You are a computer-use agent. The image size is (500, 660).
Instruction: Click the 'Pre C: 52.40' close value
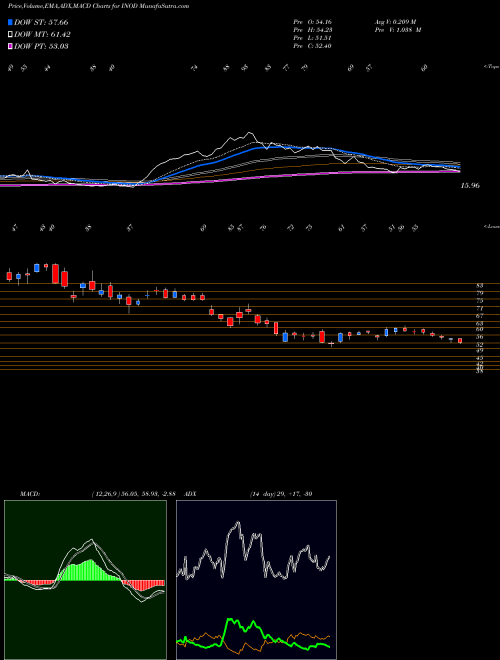313,46
